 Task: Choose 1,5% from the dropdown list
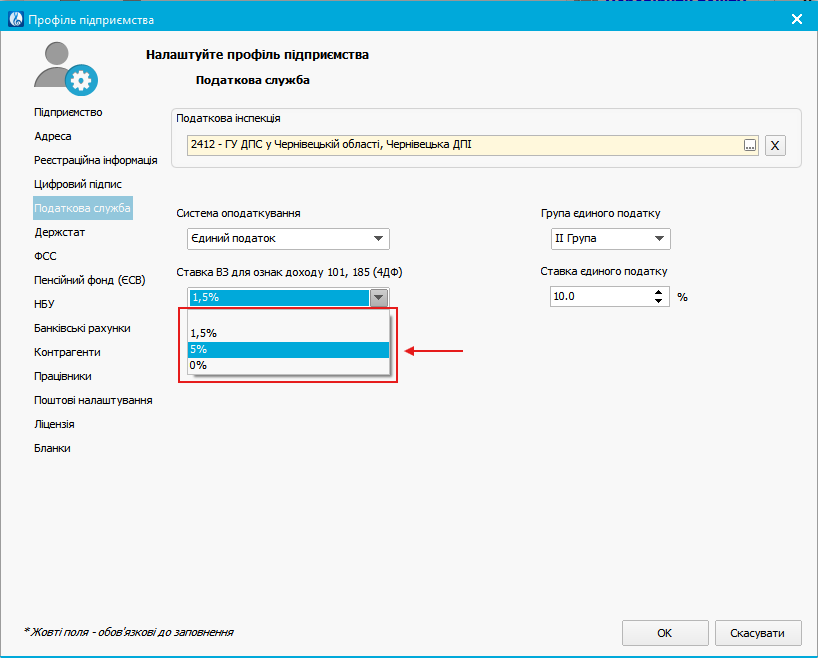[x=288, y=333]
